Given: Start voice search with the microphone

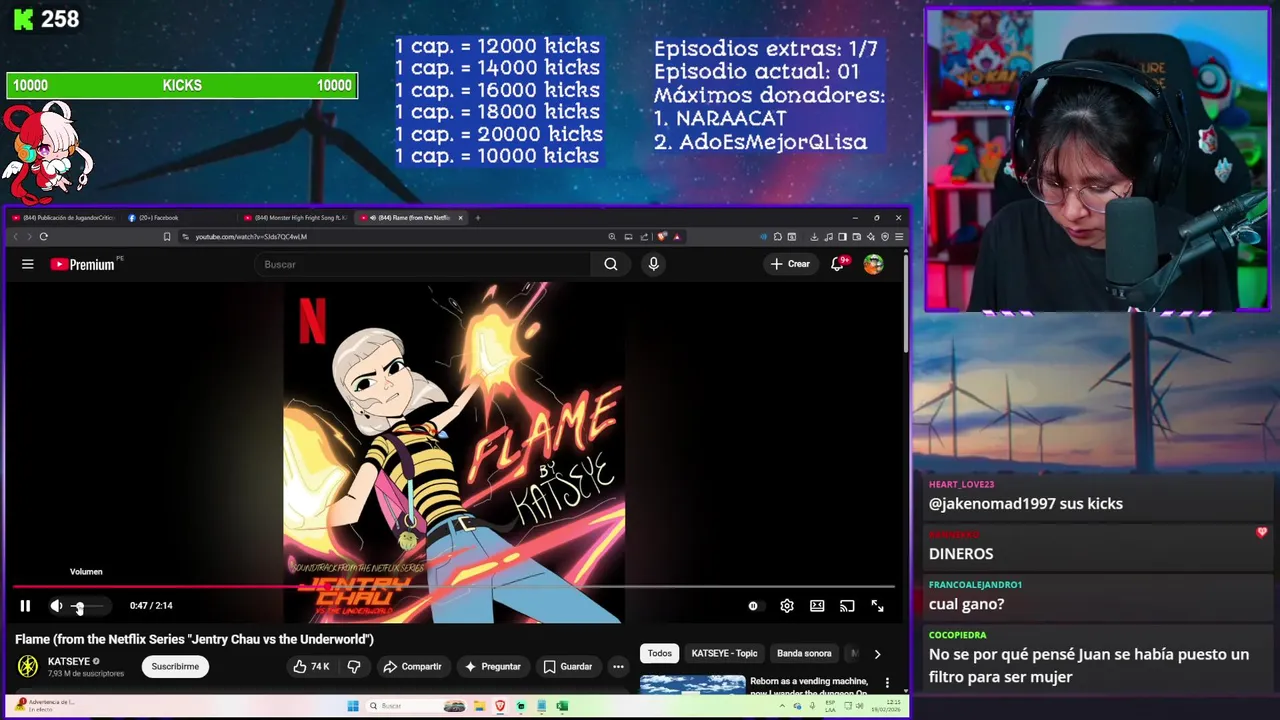Looking at the screenshot, I should click(653, 264).
